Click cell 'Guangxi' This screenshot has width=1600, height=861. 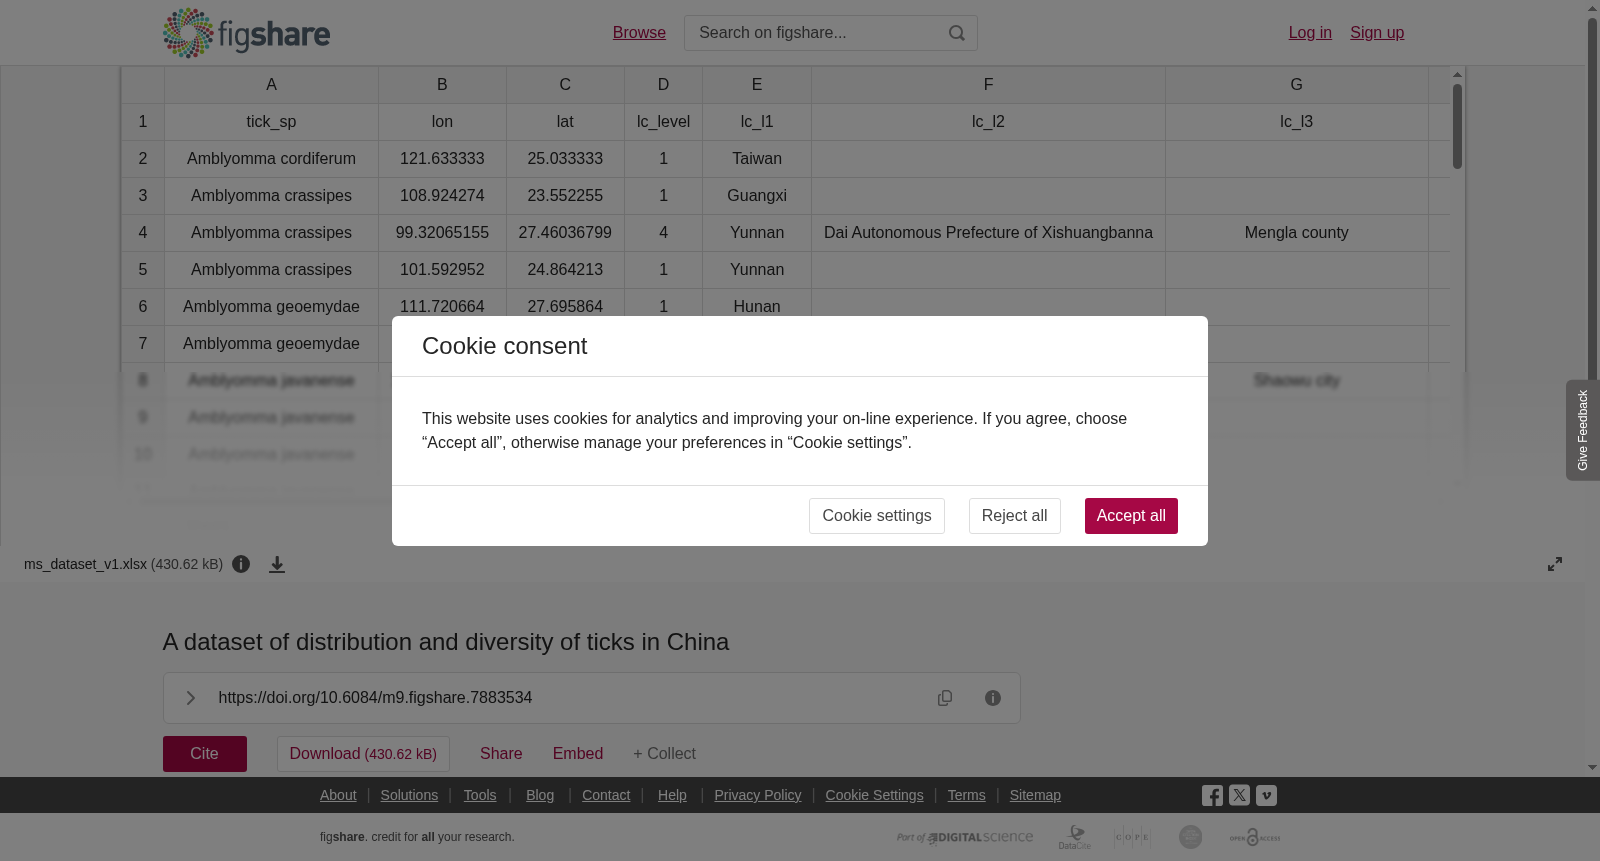(757, 196)
